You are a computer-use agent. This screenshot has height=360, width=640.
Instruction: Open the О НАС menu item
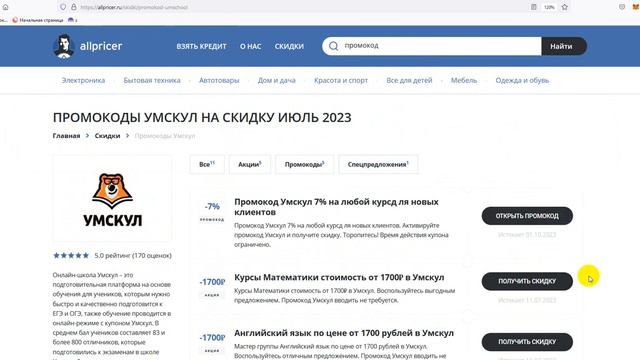[251, 47]
